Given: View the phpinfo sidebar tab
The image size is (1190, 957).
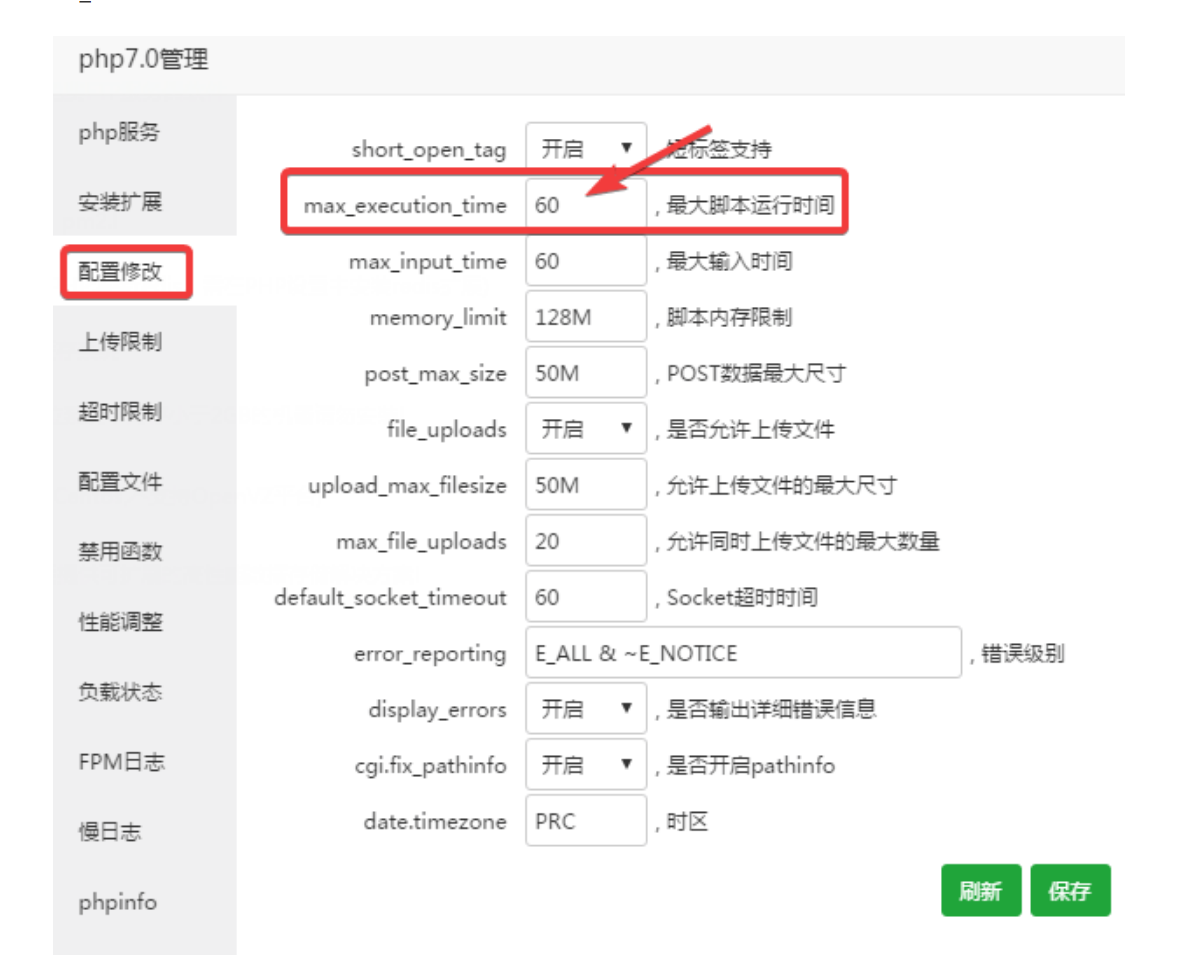Looking at the screenshot, I should 118,902.
